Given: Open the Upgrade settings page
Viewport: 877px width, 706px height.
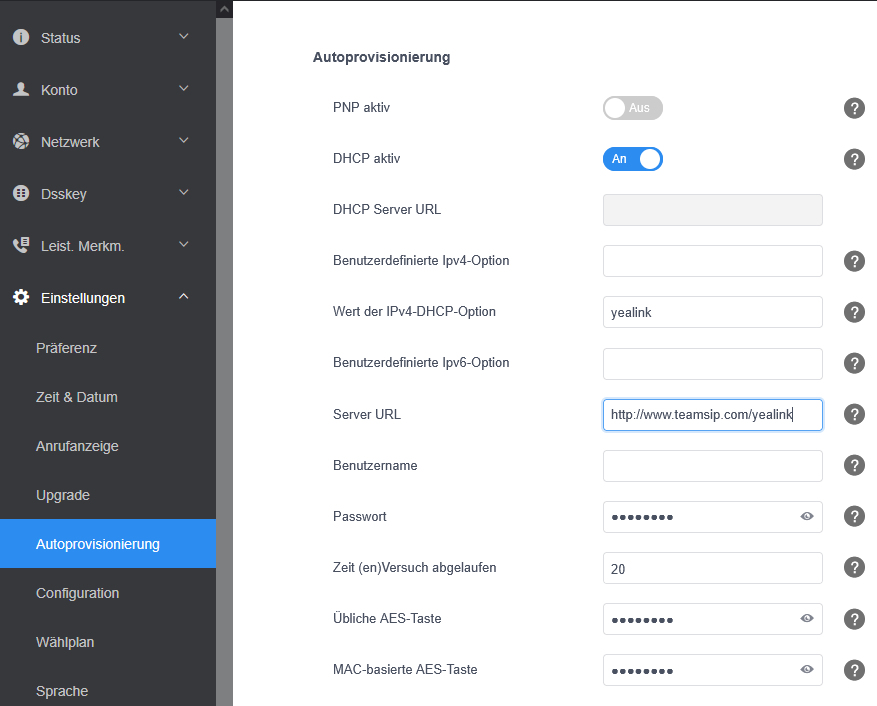Looking at the screenshot, I should [63, 495].
